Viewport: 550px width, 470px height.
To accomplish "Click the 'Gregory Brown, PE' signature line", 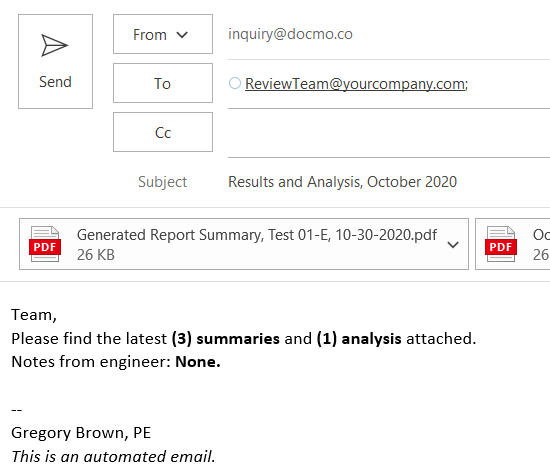I will 81,433.
